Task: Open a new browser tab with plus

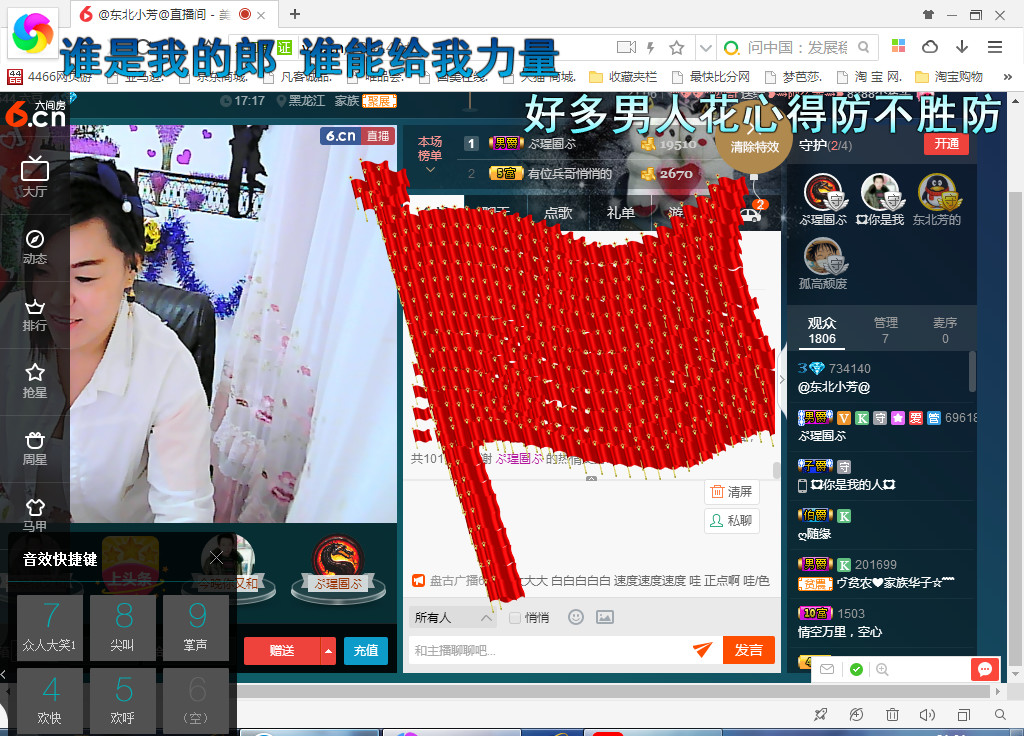Action: 295,14
